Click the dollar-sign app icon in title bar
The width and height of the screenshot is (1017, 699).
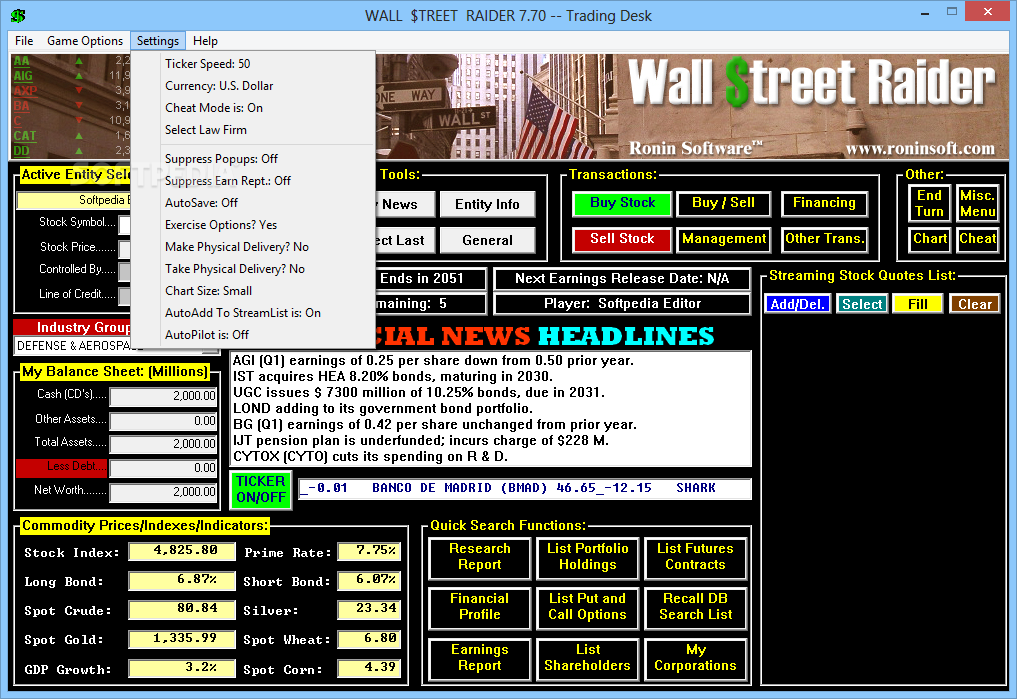18,16
